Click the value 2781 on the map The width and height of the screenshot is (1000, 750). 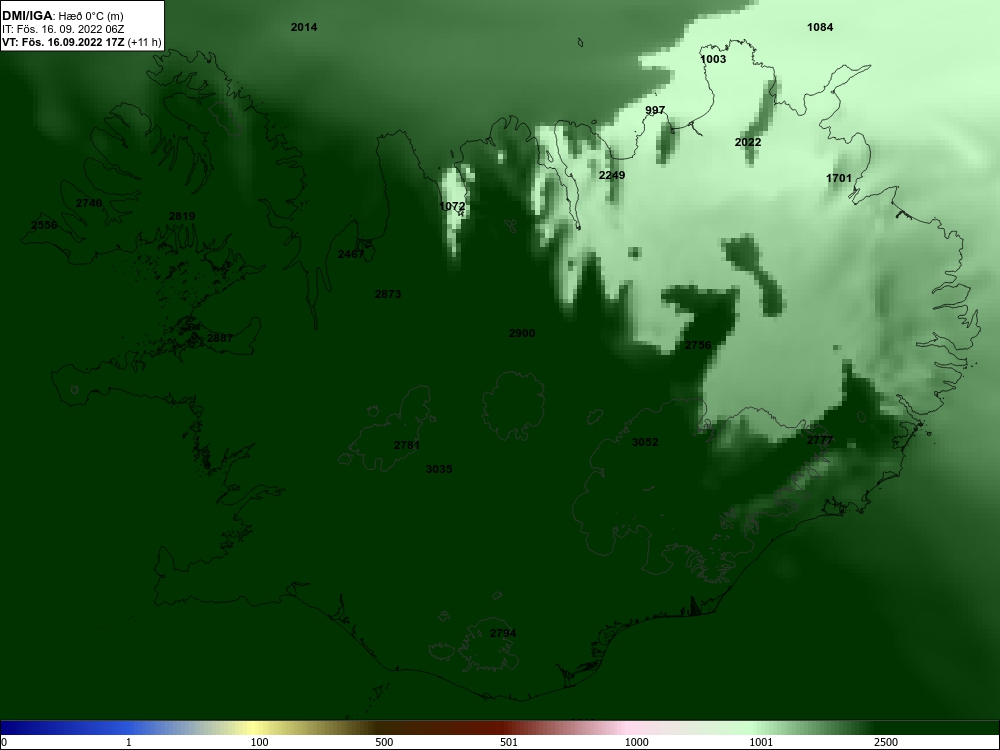tap(407, 445)
